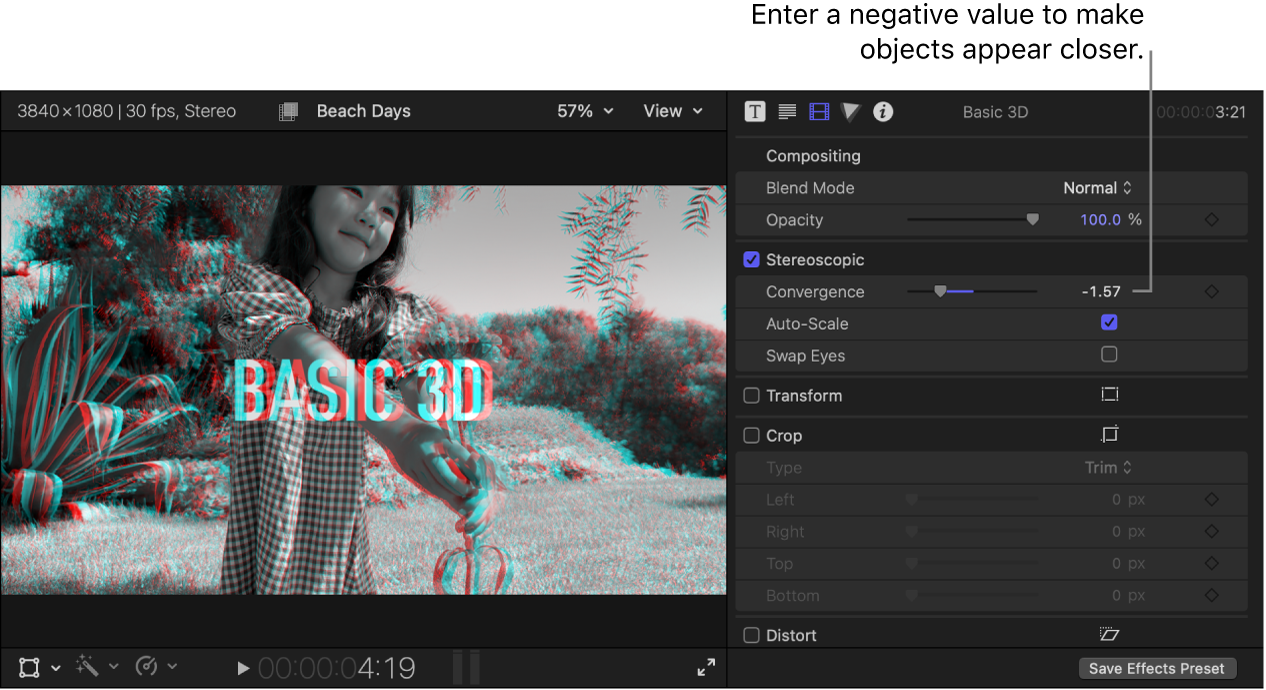Disable the Stereoscopic checkbox

tap(751, 259)
